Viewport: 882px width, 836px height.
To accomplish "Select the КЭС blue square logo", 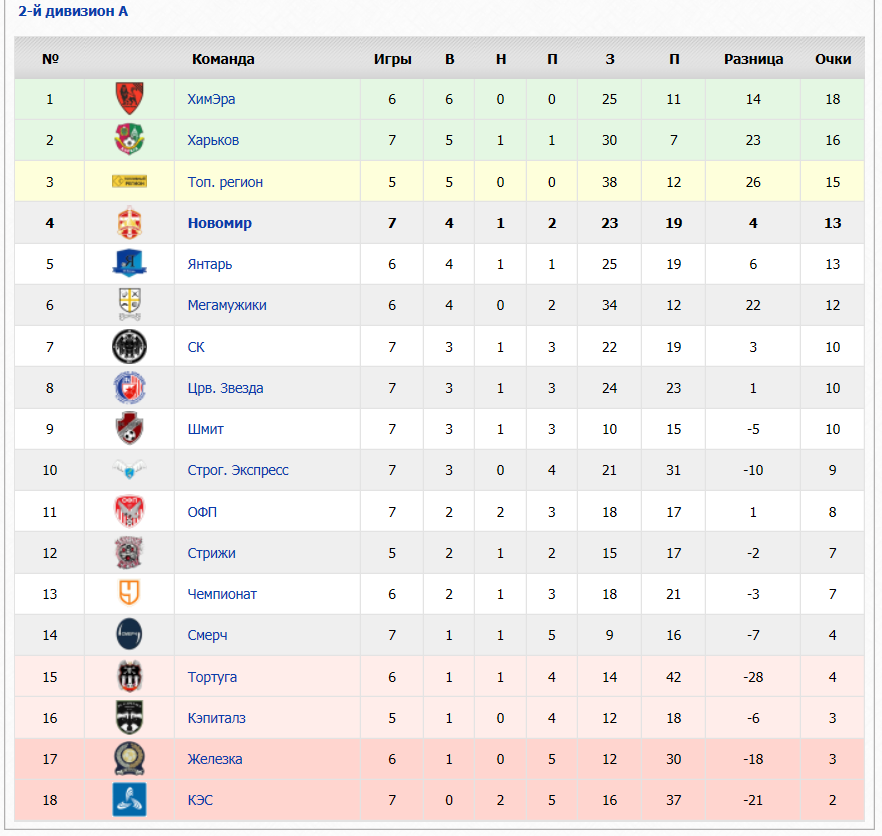I will click(x=129, y=799).
